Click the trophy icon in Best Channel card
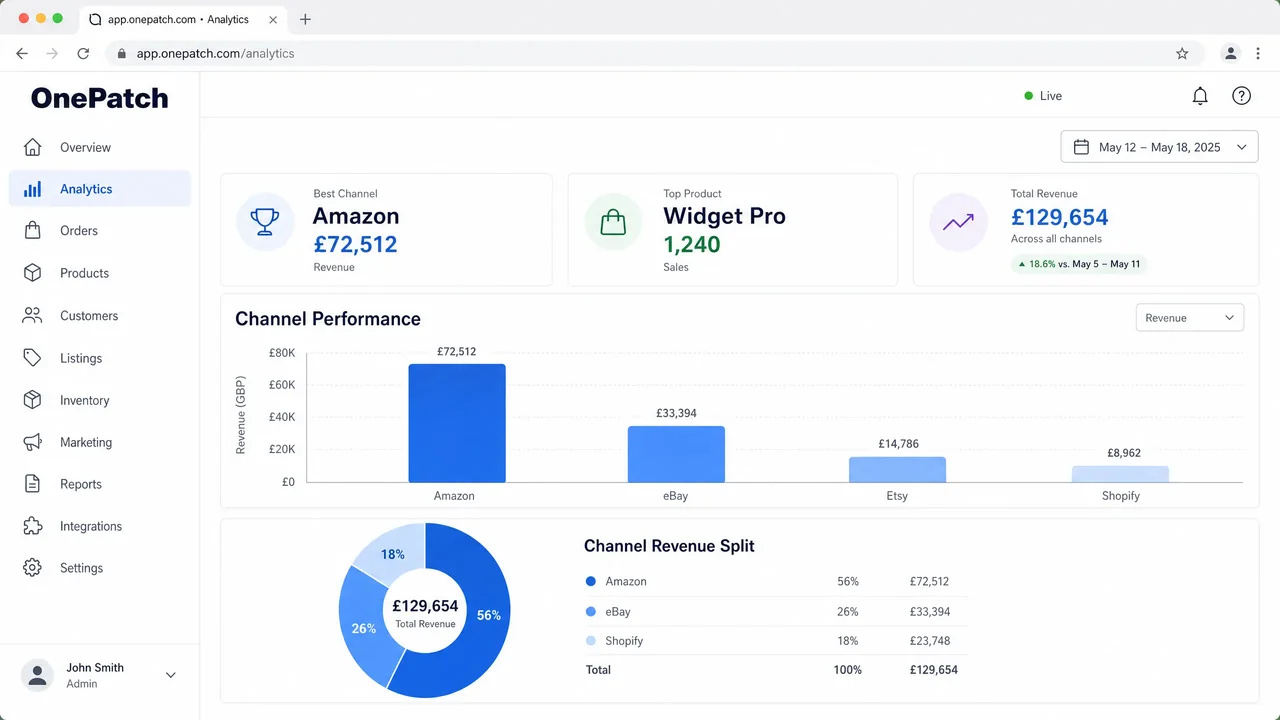 pyautogui.click(x=265, y=222)
